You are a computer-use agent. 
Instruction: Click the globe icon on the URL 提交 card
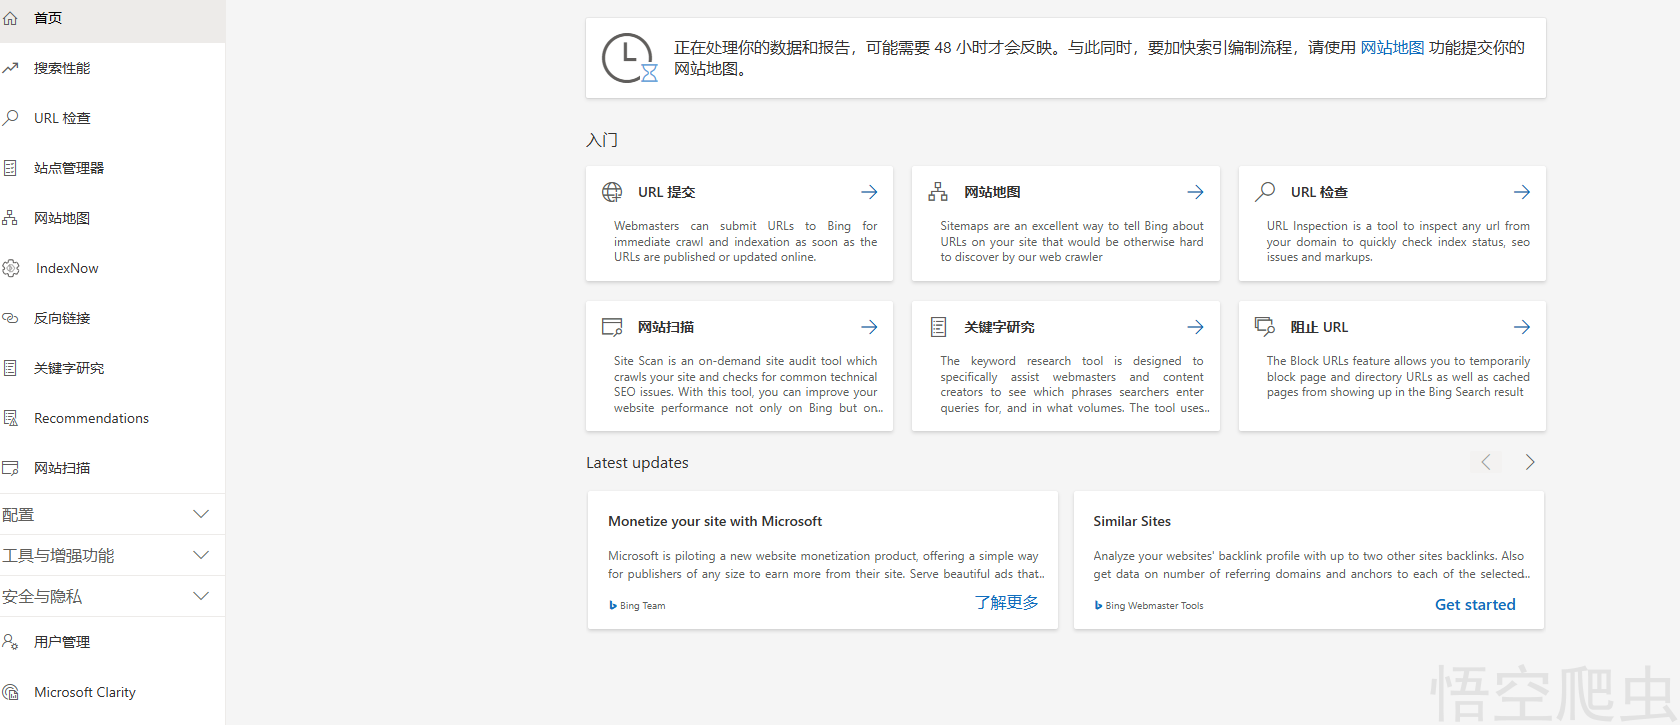[612, 192]
